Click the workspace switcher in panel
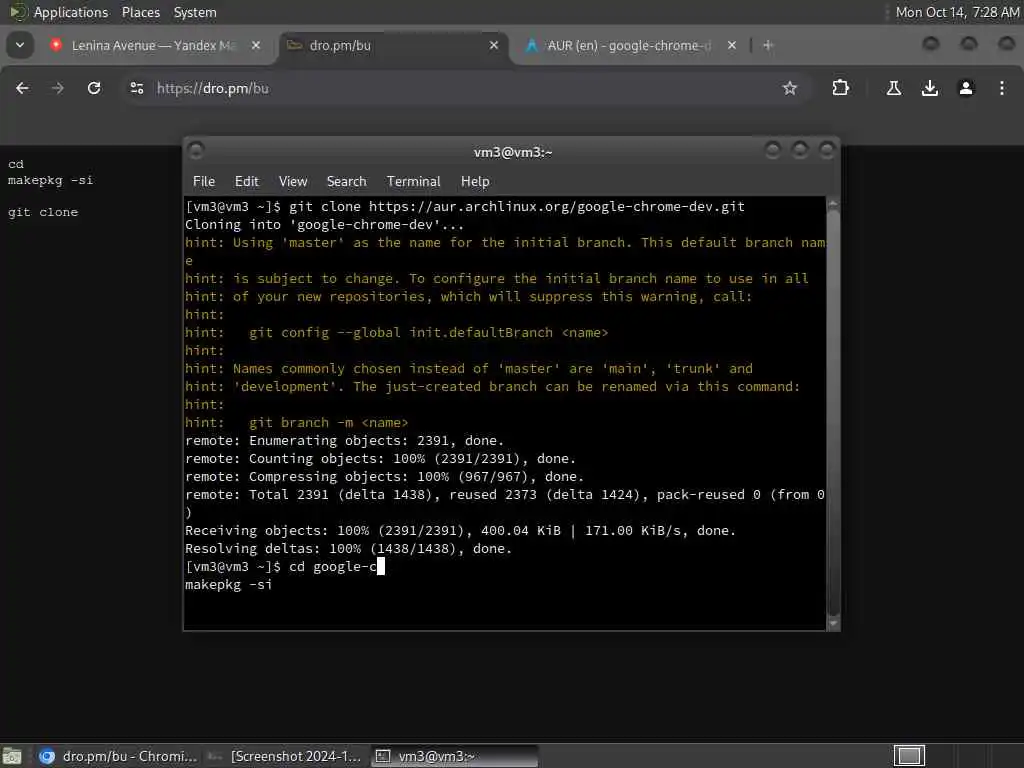Screen dimensions: 1024x768 [910, 756]
